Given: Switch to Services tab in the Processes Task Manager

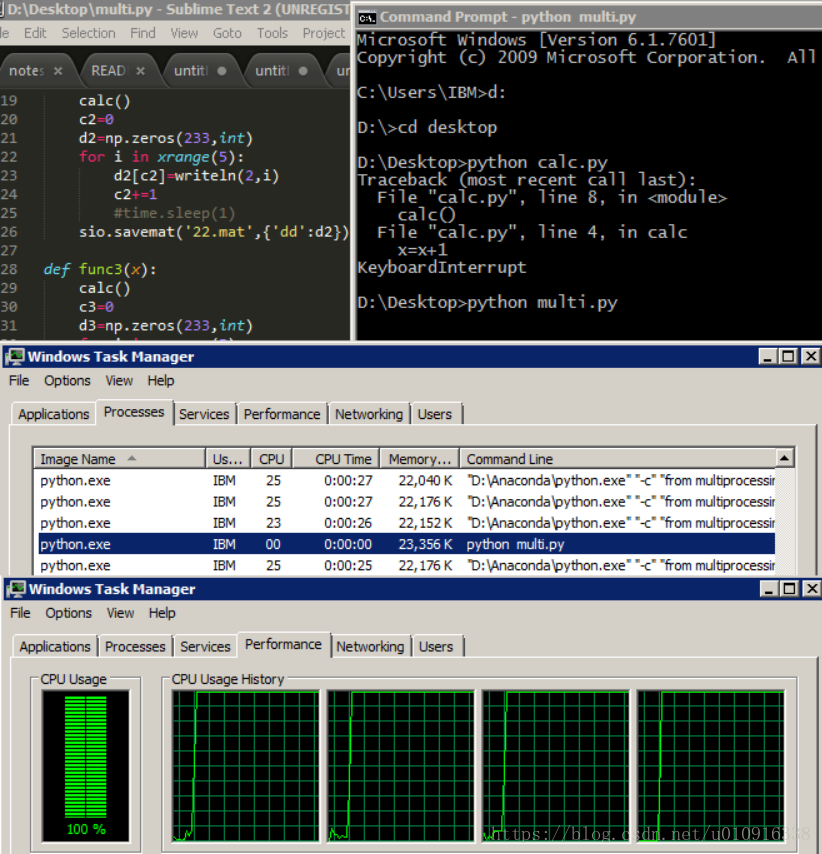Looking at the screenshot, I should 204,414.
